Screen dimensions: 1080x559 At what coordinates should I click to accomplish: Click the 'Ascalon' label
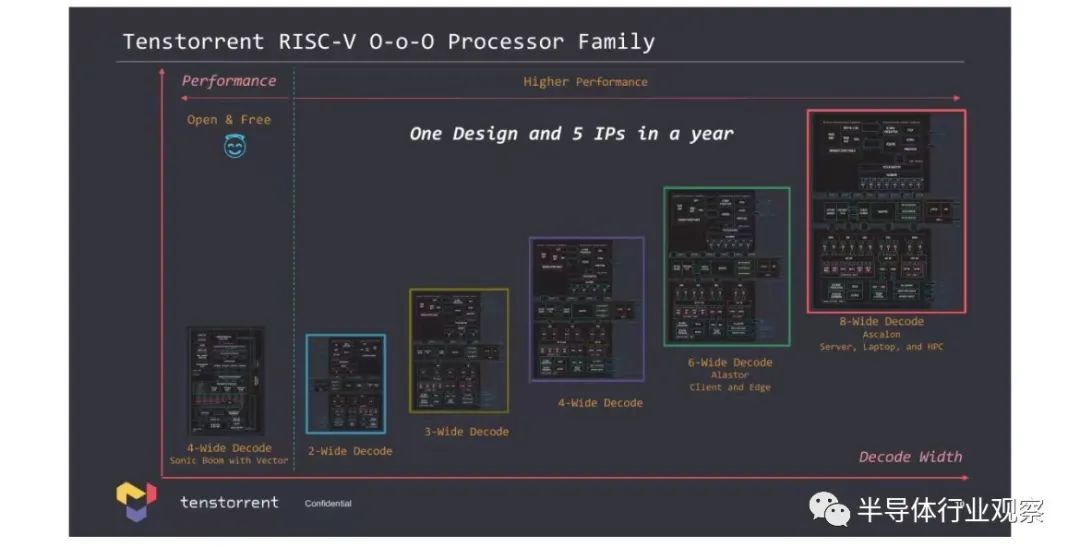coord(882,335)
